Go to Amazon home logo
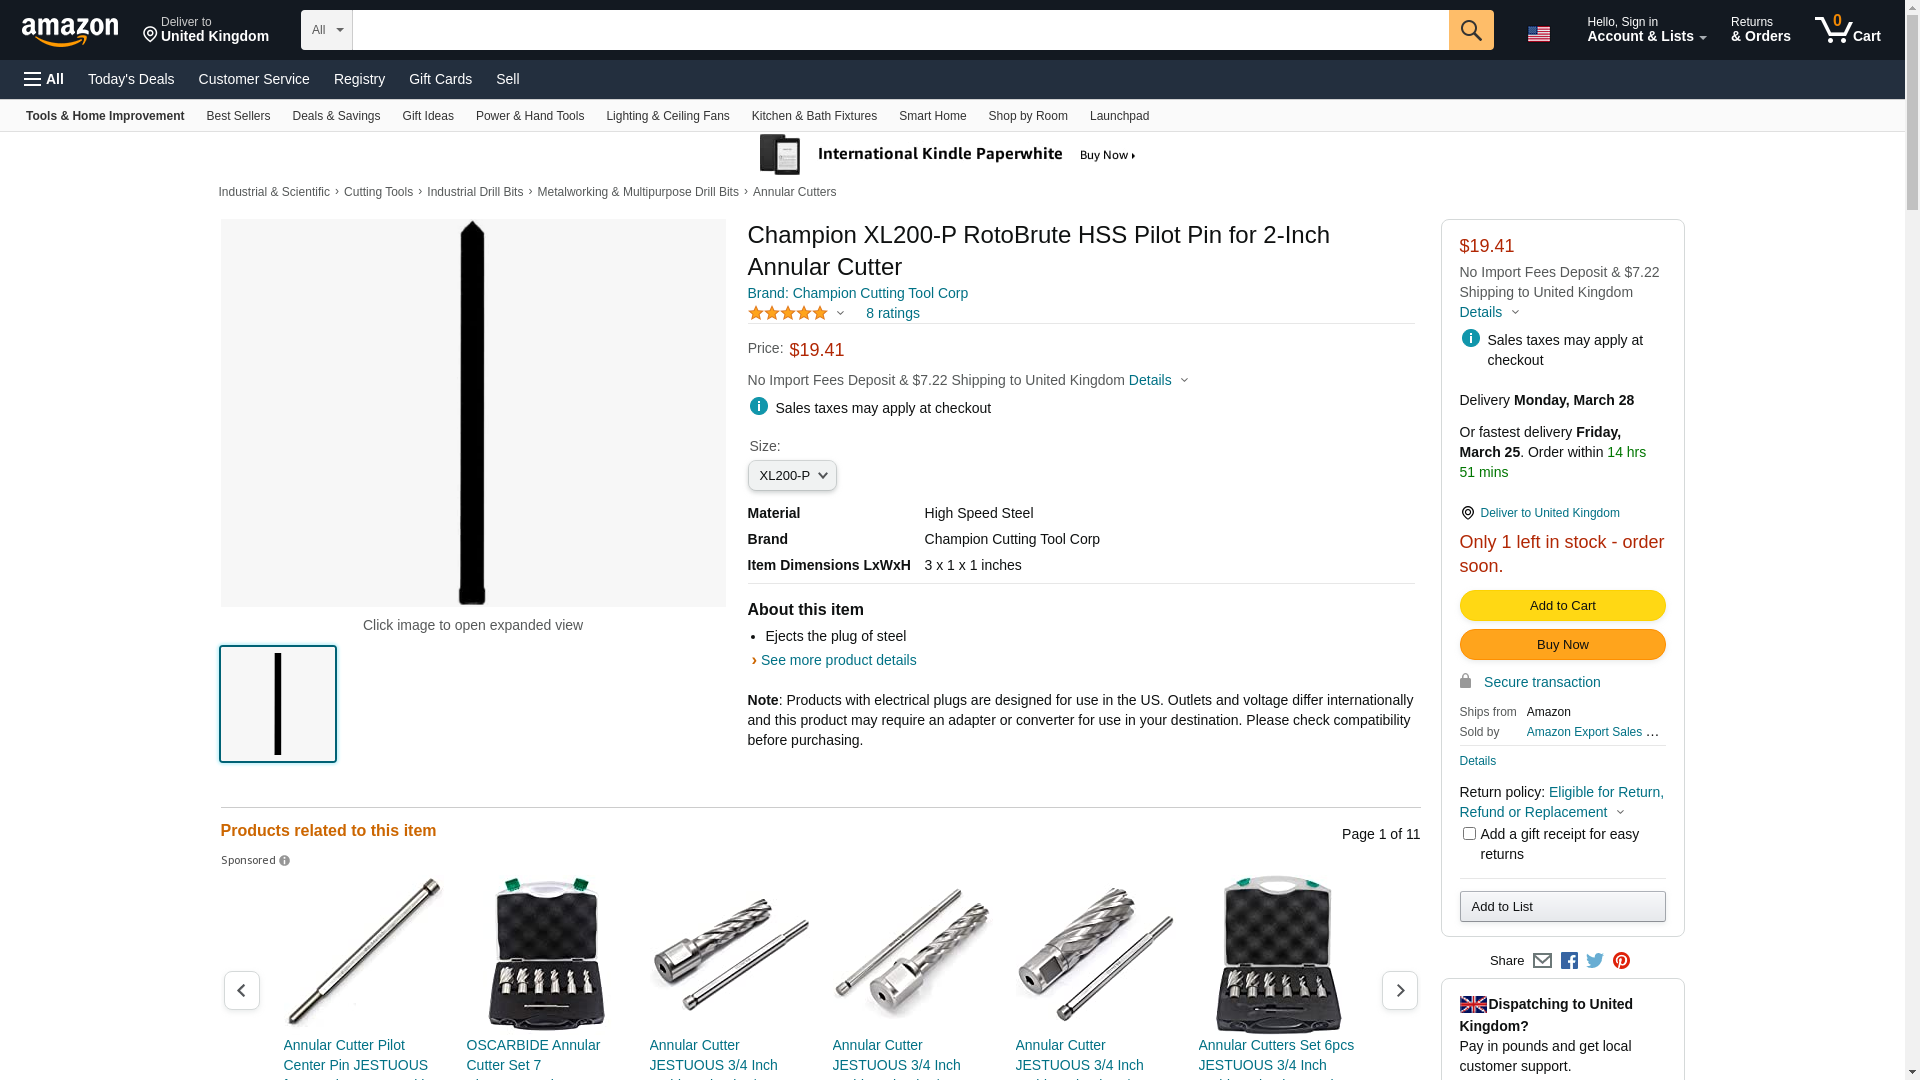 pyautogui.click(x=70, y=32)
